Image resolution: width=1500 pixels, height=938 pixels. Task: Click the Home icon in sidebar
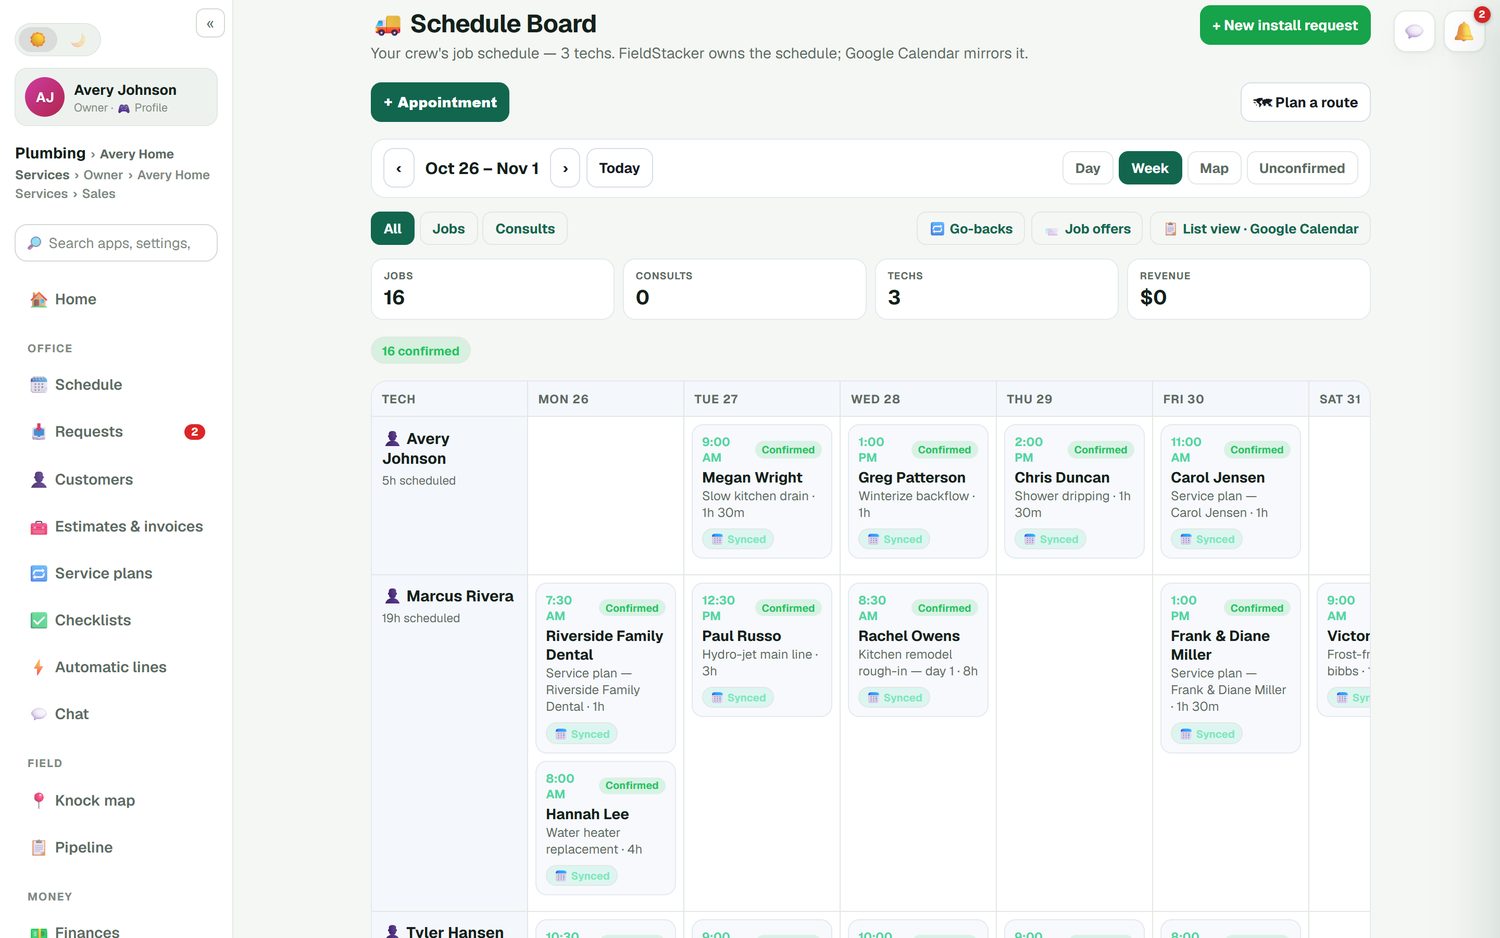38,299
